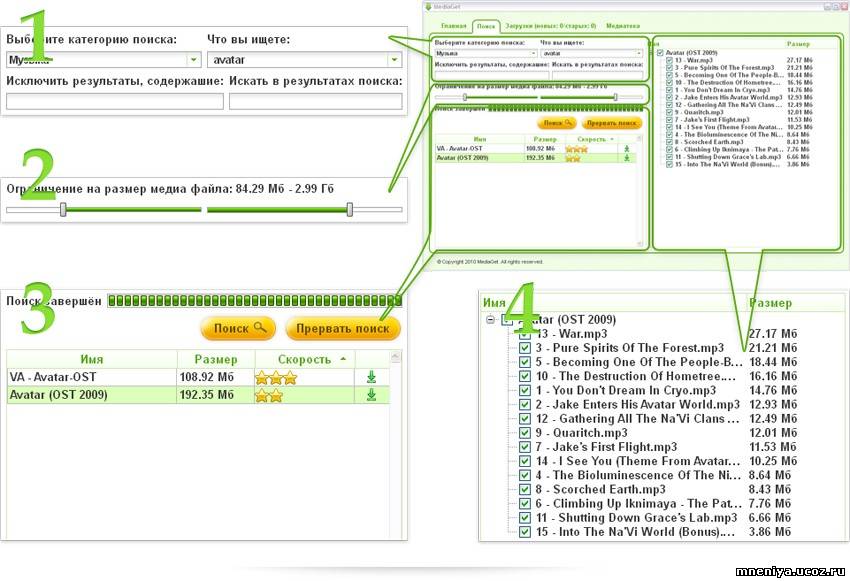Uncheck '5 - Becoming One Of The People' in enlarged list

pyautogui.click(x=524, y=362)
